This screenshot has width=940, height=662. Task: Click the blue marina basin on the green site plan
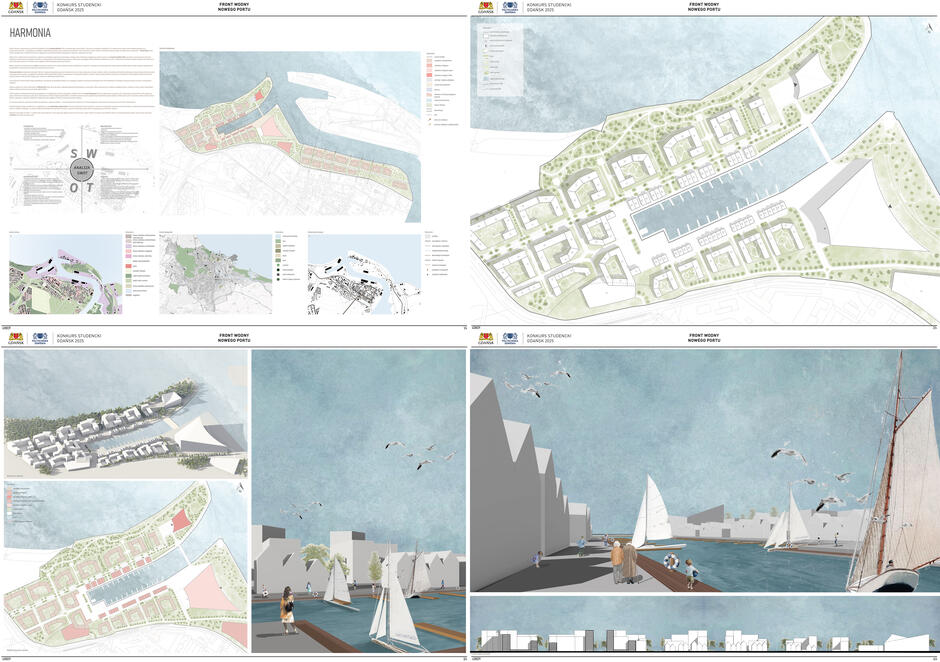pyautogui.click(x=689, y=214)
